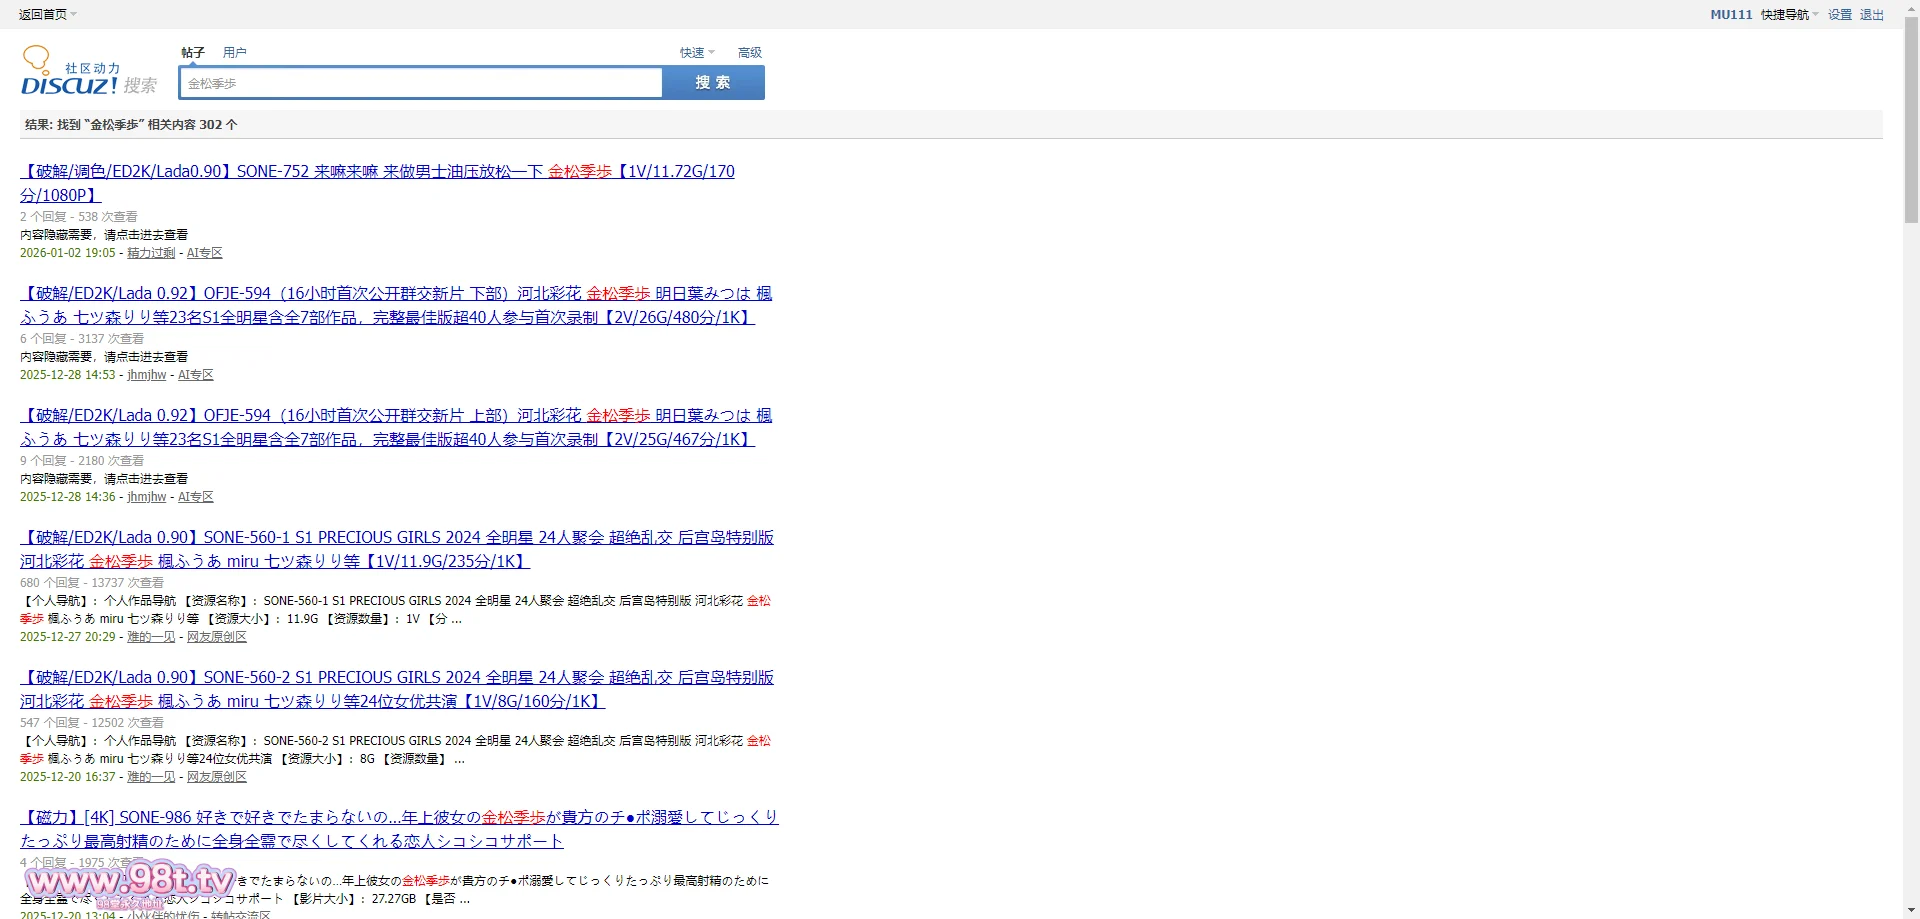Open the 设置 settings link
This screenshot has height=919, width=1920.
(x=1840, y=14)
